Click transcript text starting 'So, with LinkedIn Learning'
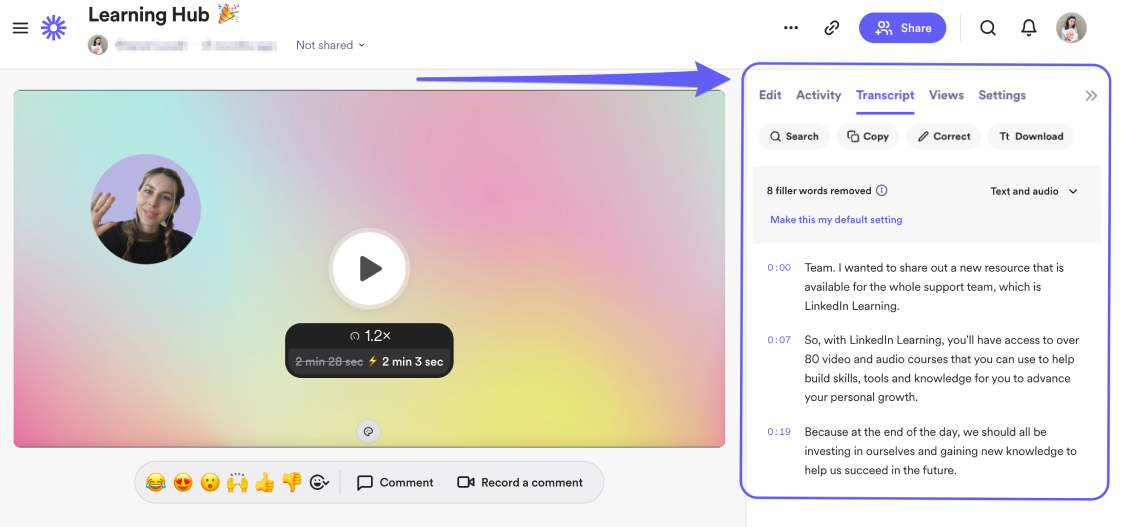The height and width of the screenshot is (527, 1131). pos(941,368)
